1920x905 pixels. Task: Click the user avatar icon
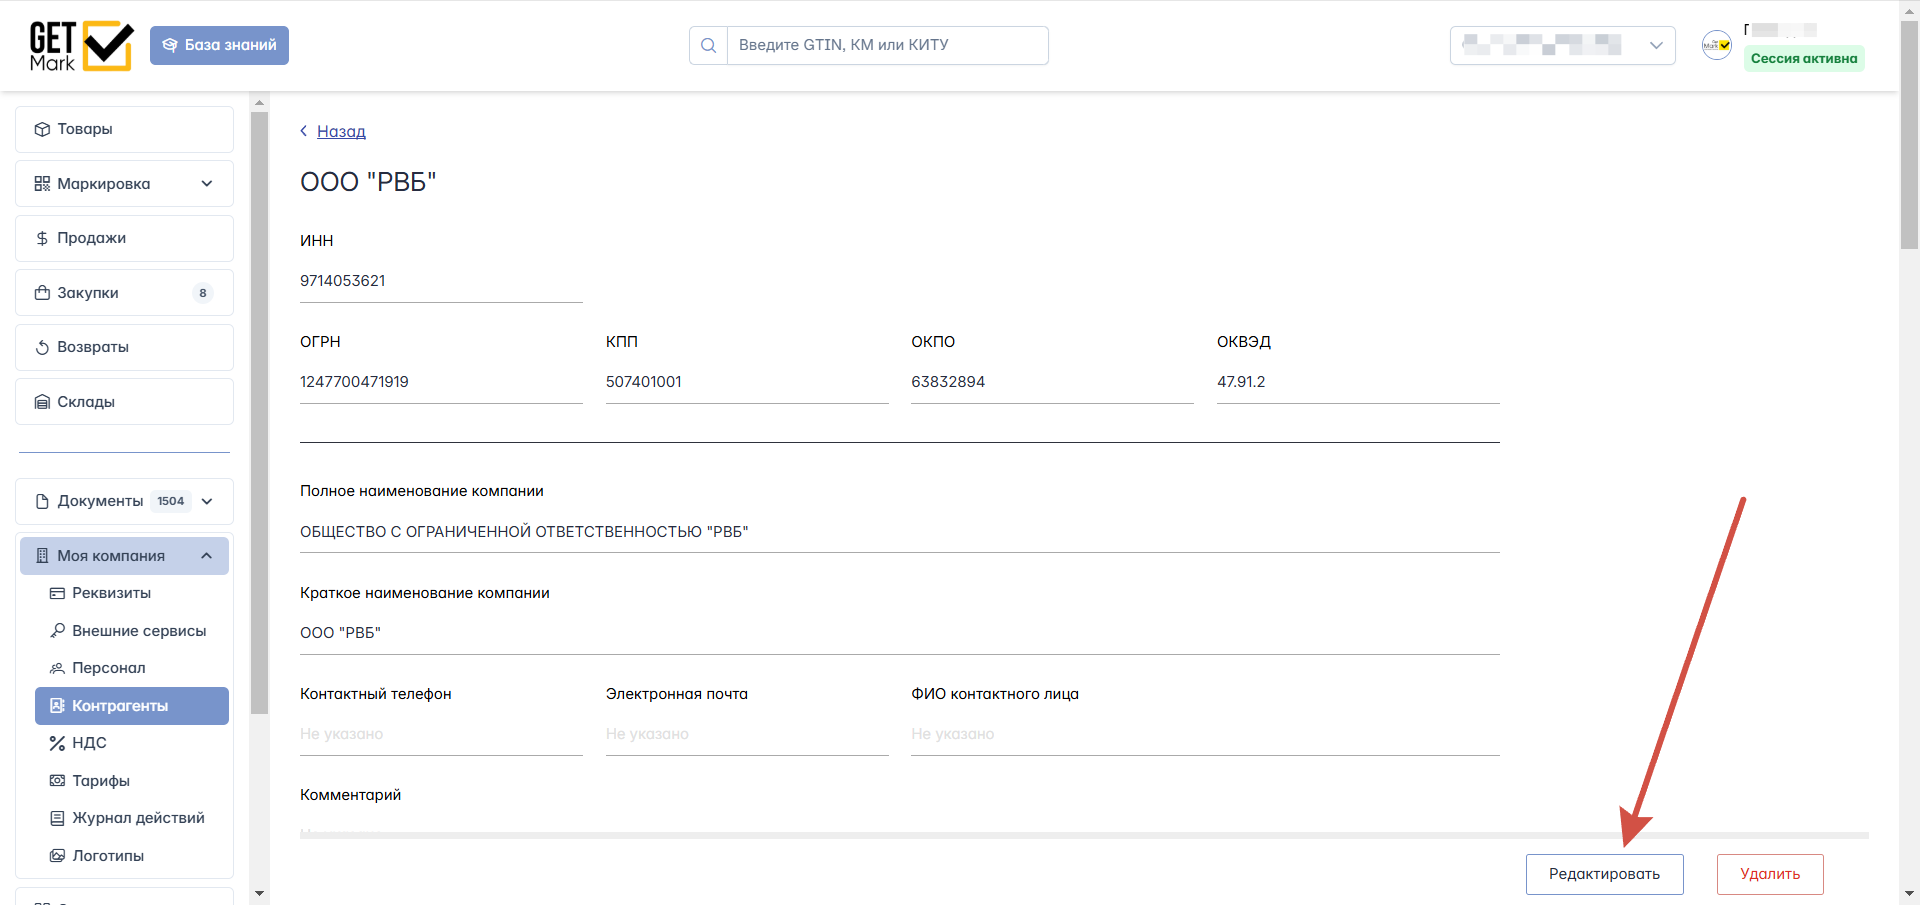click(x=1717, y=45)
